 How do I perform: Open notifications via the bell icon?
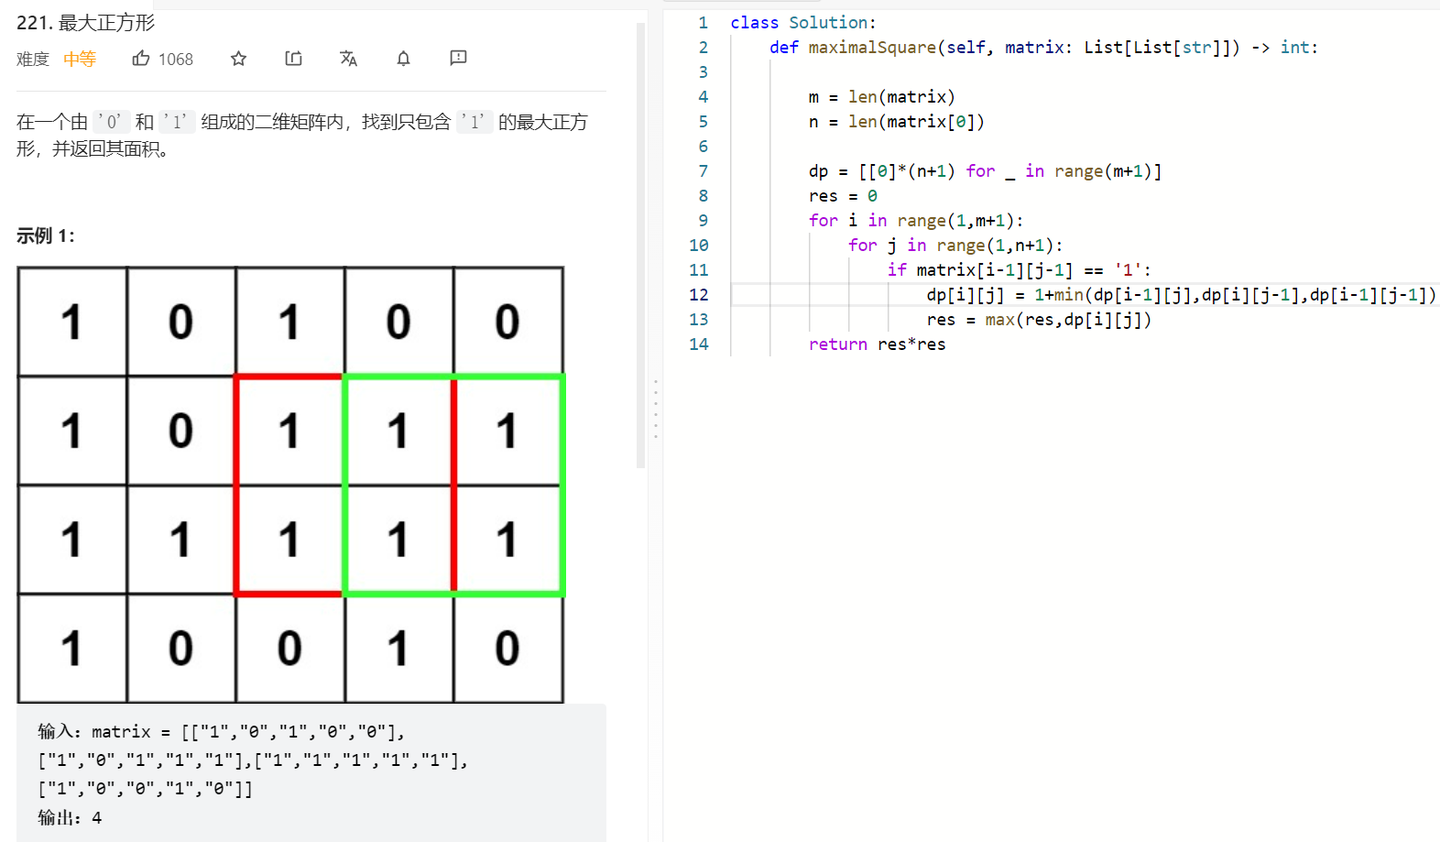[x=403, y=58]
